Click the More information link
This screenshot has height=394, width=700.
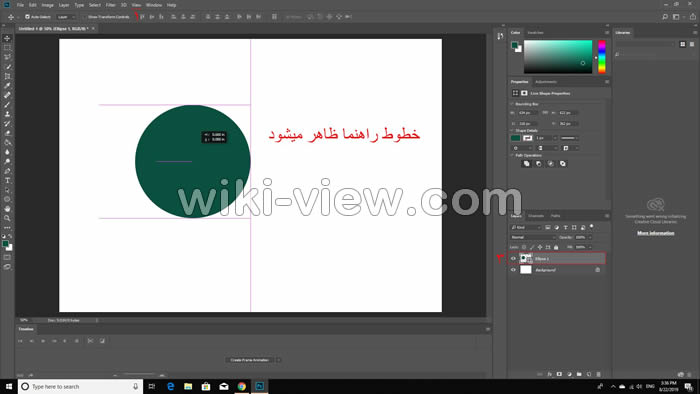pyautogui.click(x=656, y=233)
